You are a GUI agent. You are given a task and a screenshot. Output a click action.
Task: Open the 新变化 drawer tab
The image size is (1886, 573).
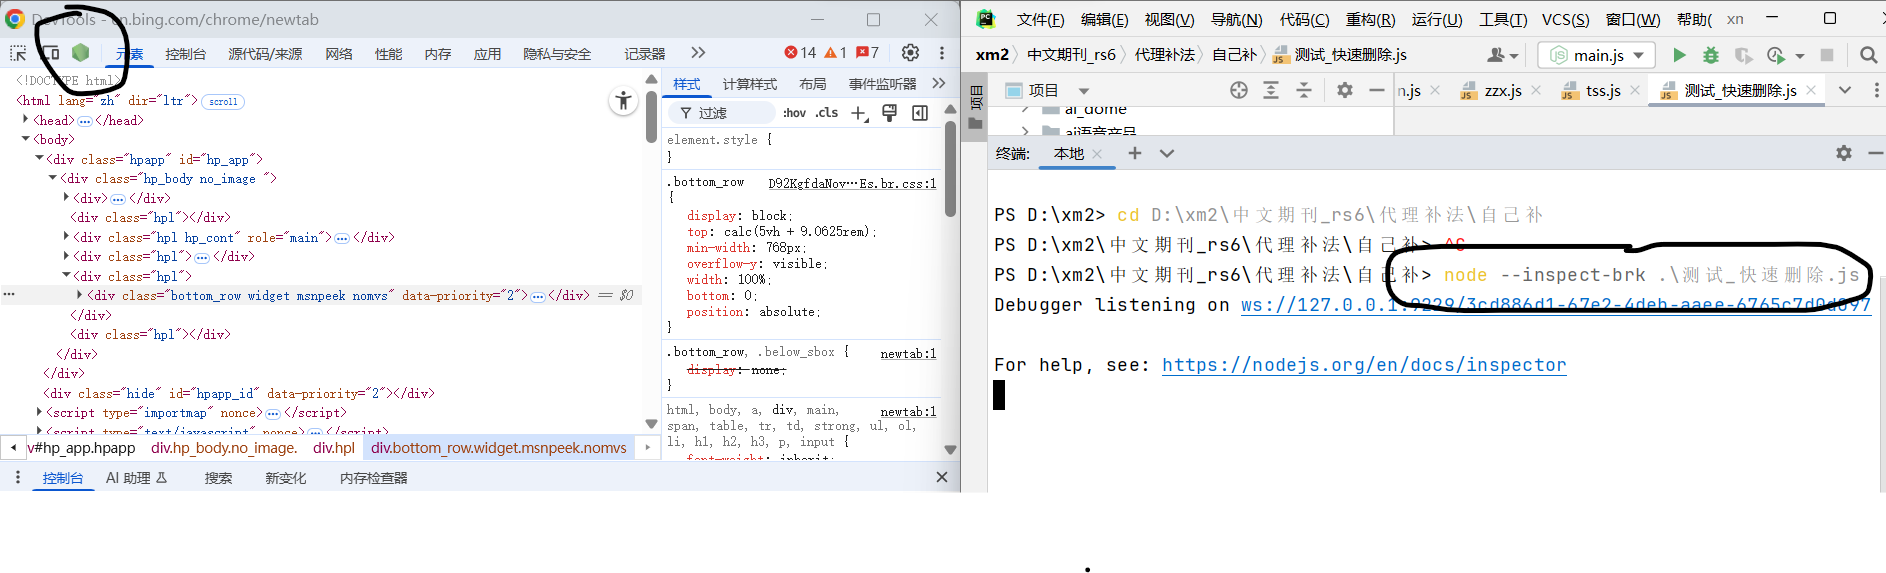coord(286,478)
